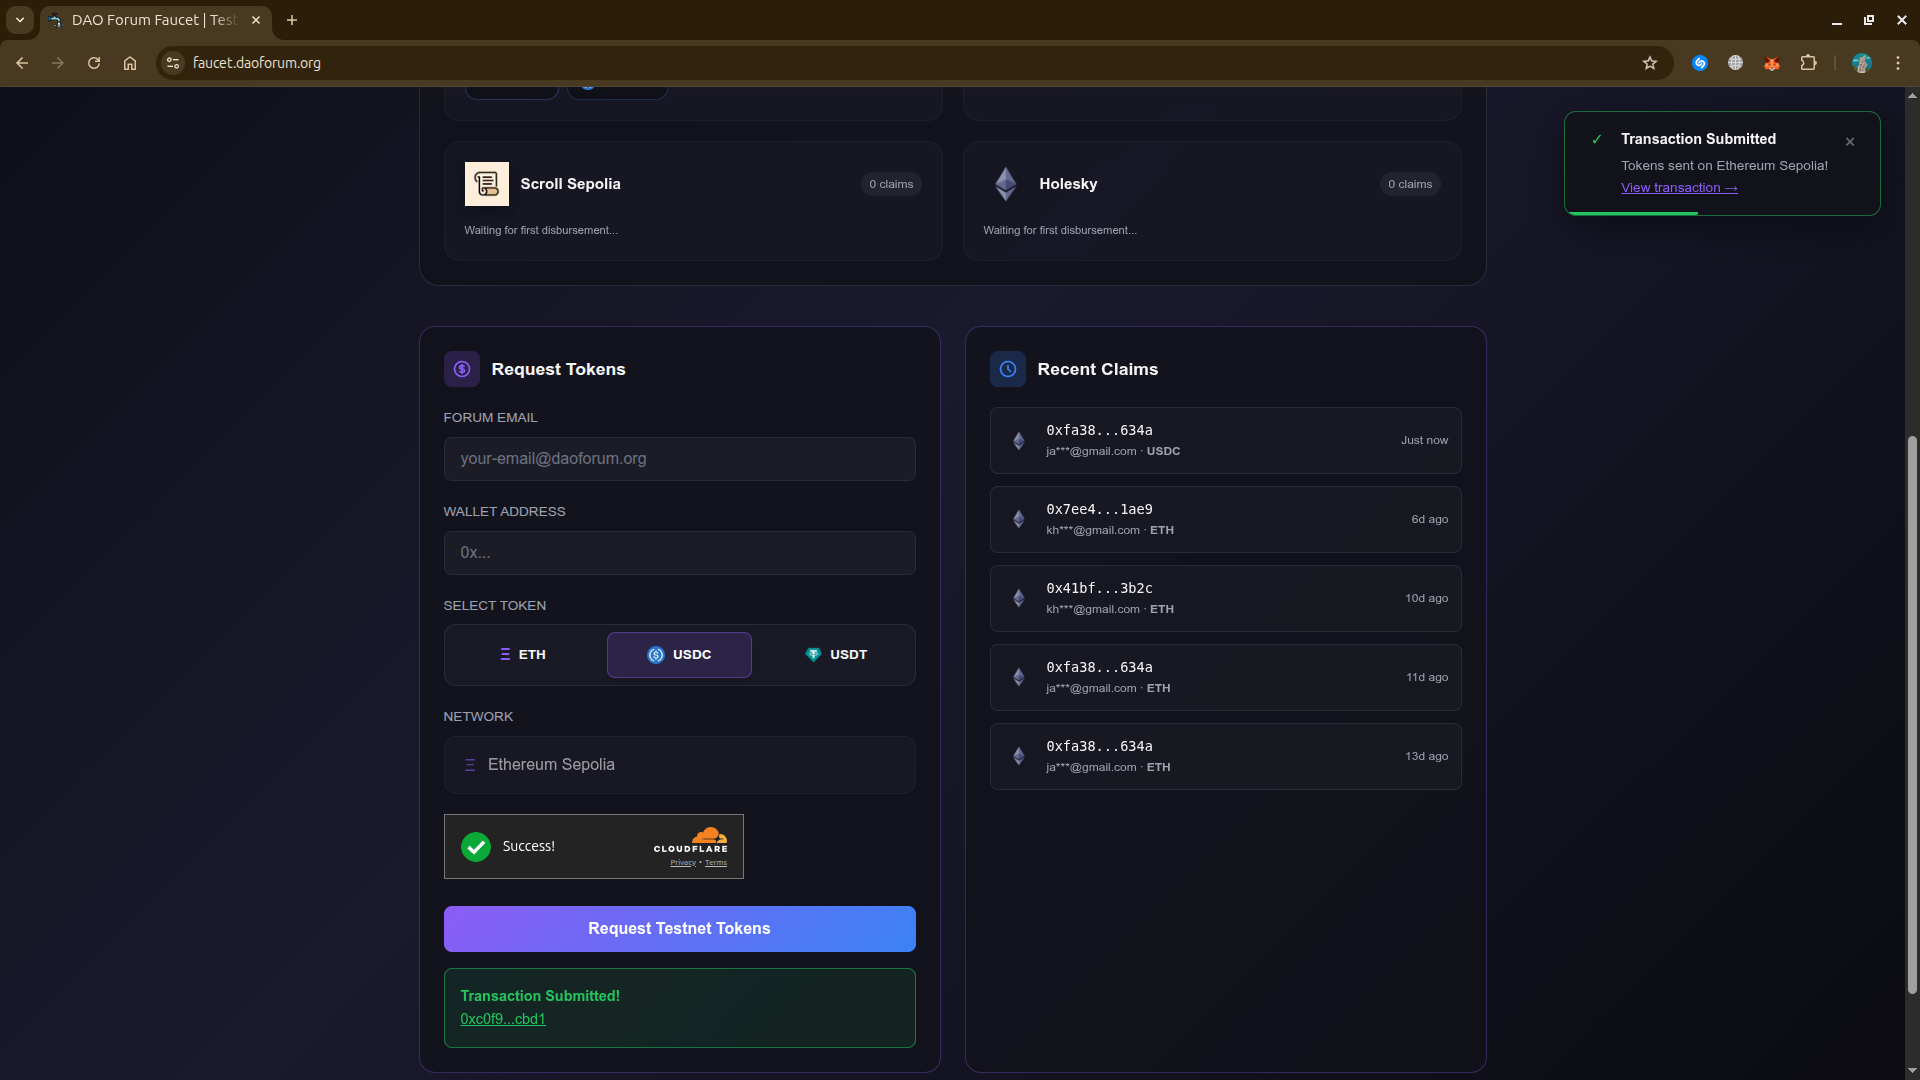Click the Request Testnet Tokens button
This screenshot has width=1920, height=1080.
click(679, 929)
